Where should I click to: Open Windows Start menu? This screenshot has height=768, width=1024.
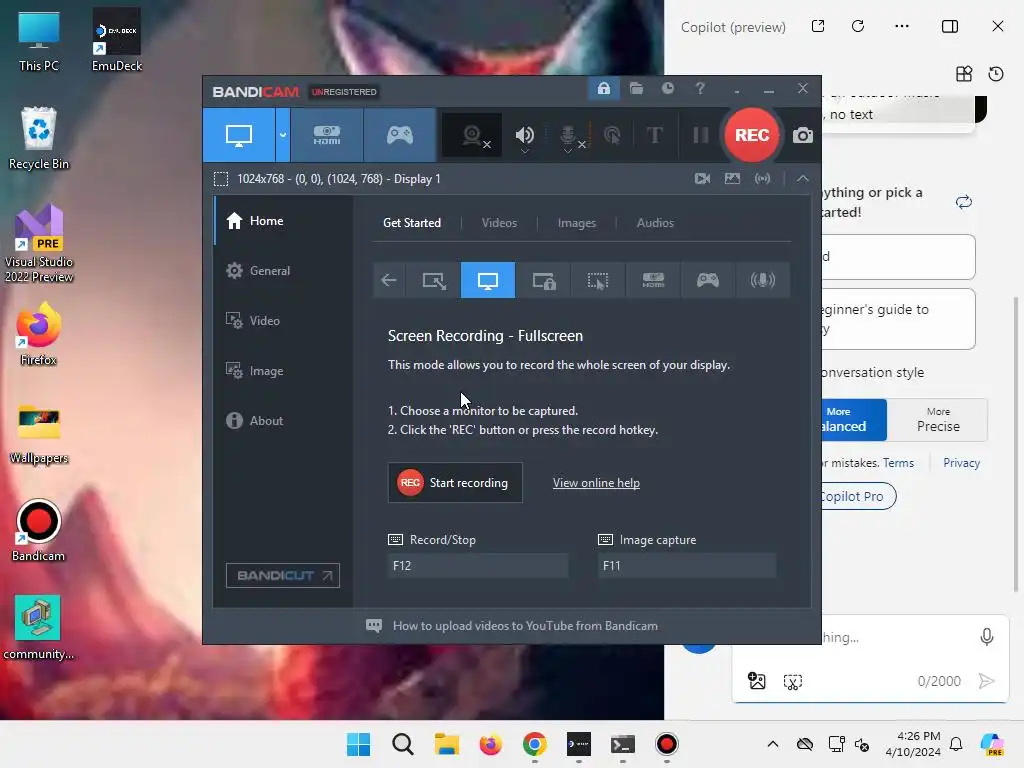click(x=358, y=744)
